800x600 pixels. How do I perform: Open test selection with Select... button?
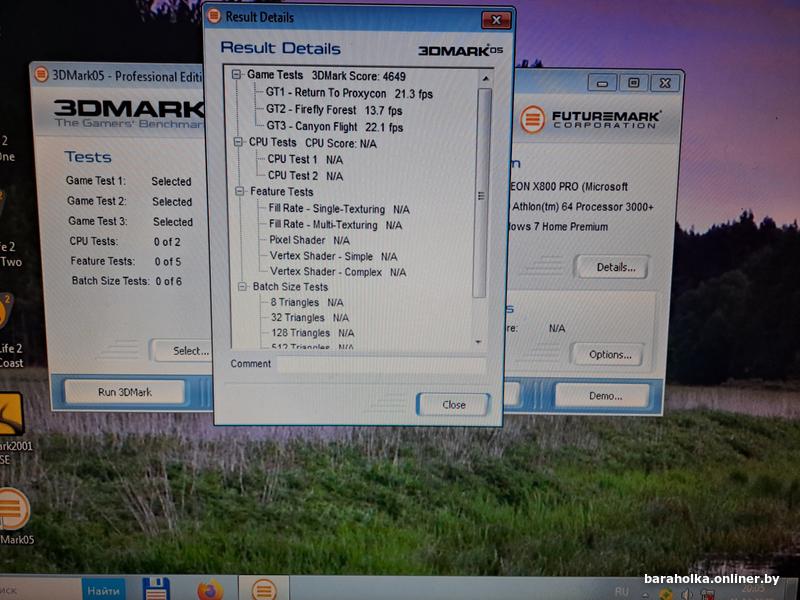(183, 351)
